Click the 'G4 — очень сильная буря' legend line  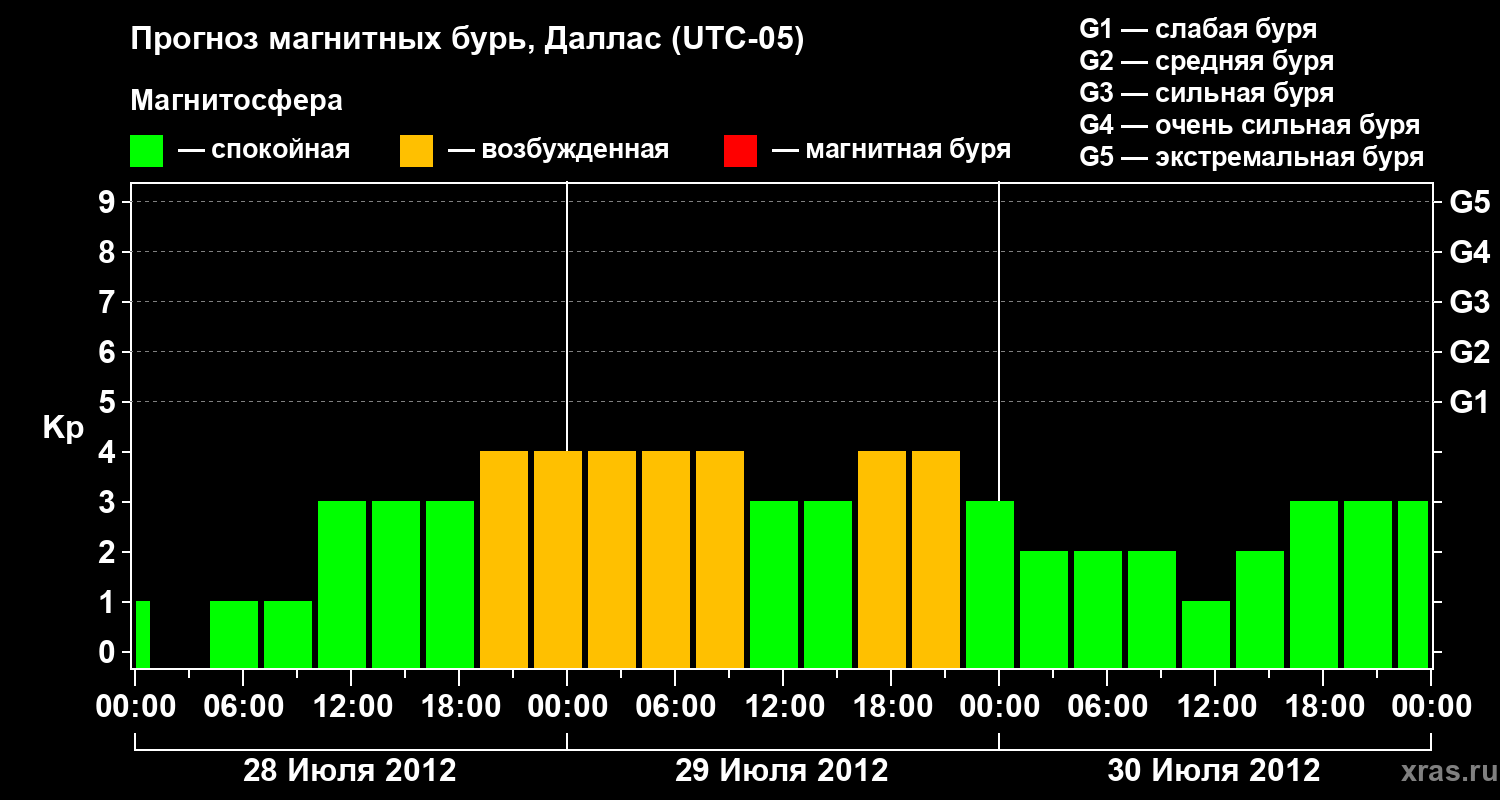point(1250,125)
